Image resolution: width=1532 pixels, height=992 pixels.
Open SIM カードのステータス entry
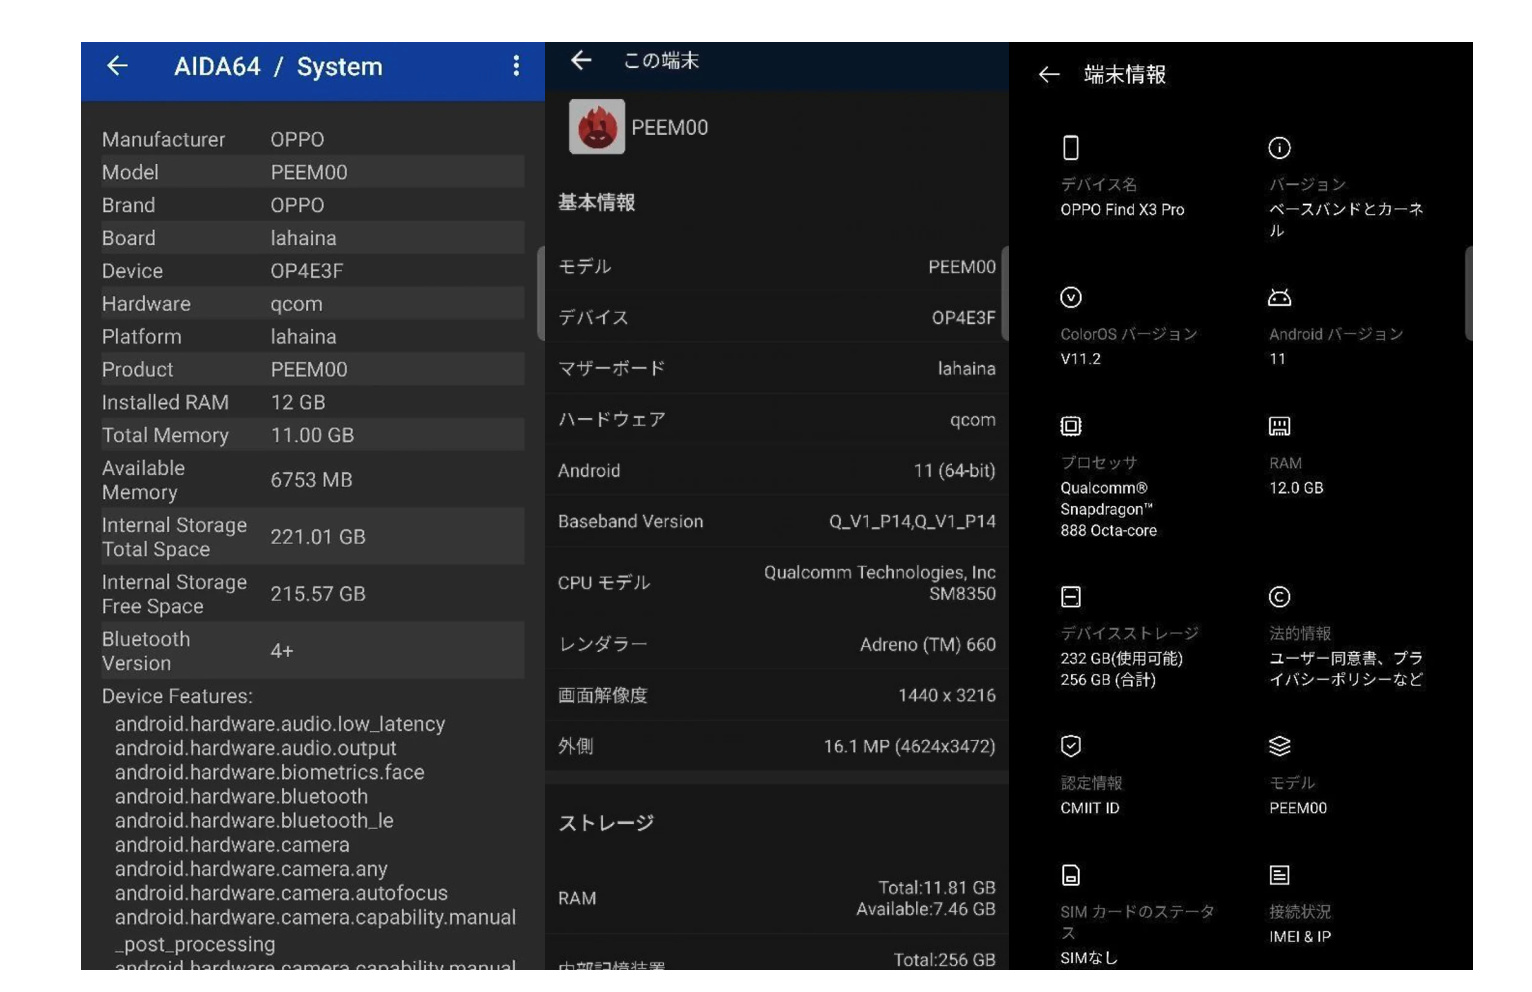pos(1137,915)
